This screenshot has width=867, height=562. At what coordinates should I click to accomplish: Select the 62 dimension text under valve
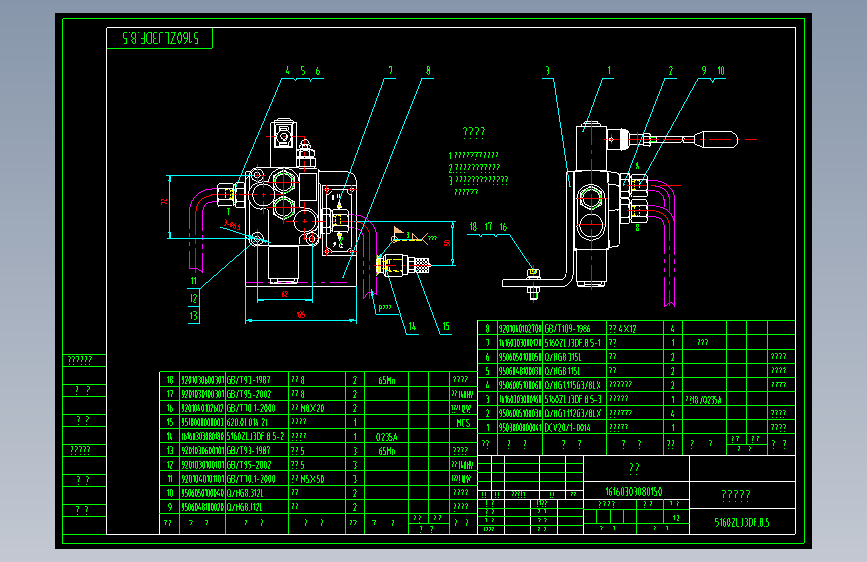tap(285, 294)
